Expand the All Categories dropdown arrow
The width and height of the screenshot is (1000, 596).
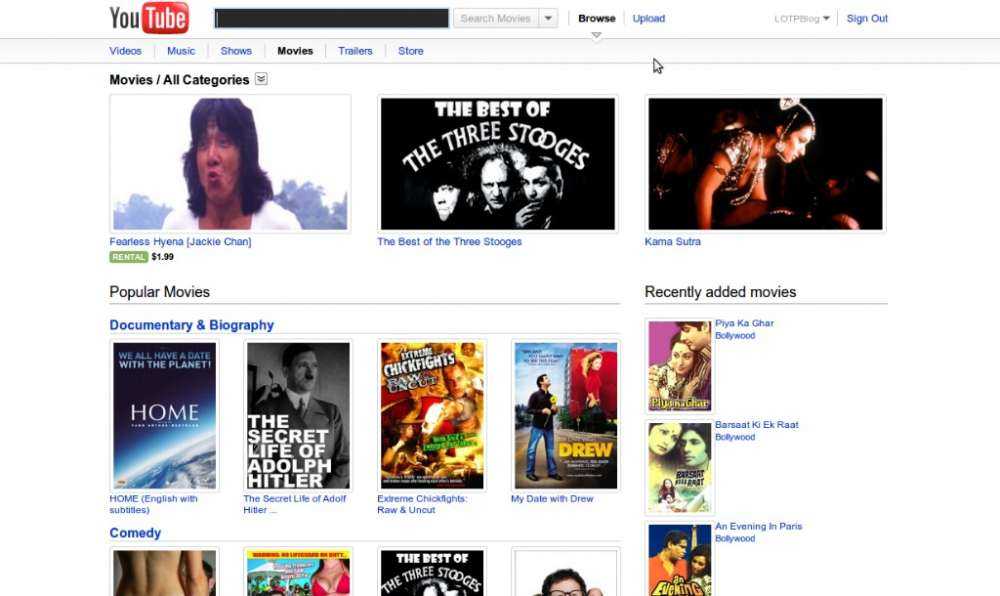click(x=261, y=79)
